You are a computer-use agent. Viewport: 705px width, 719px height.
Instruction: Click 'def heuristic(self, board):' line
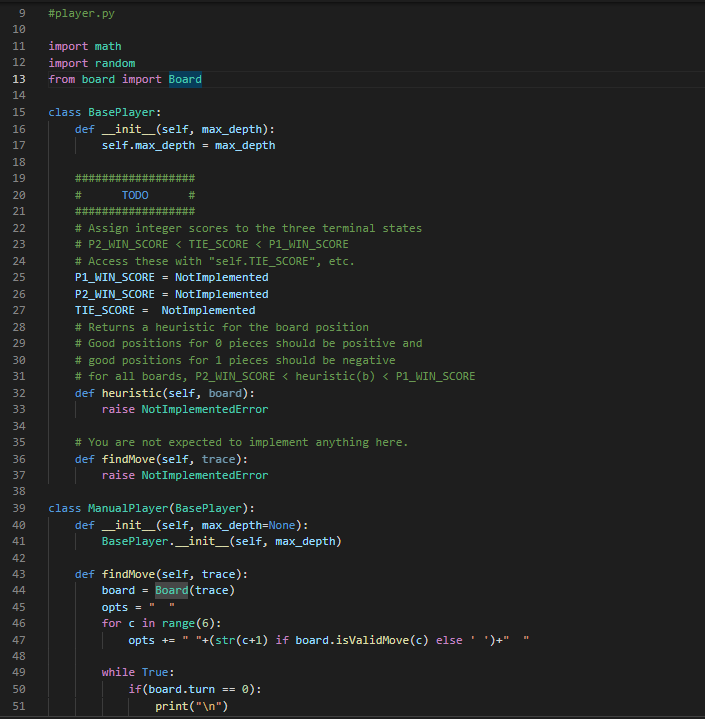(165, 393)
